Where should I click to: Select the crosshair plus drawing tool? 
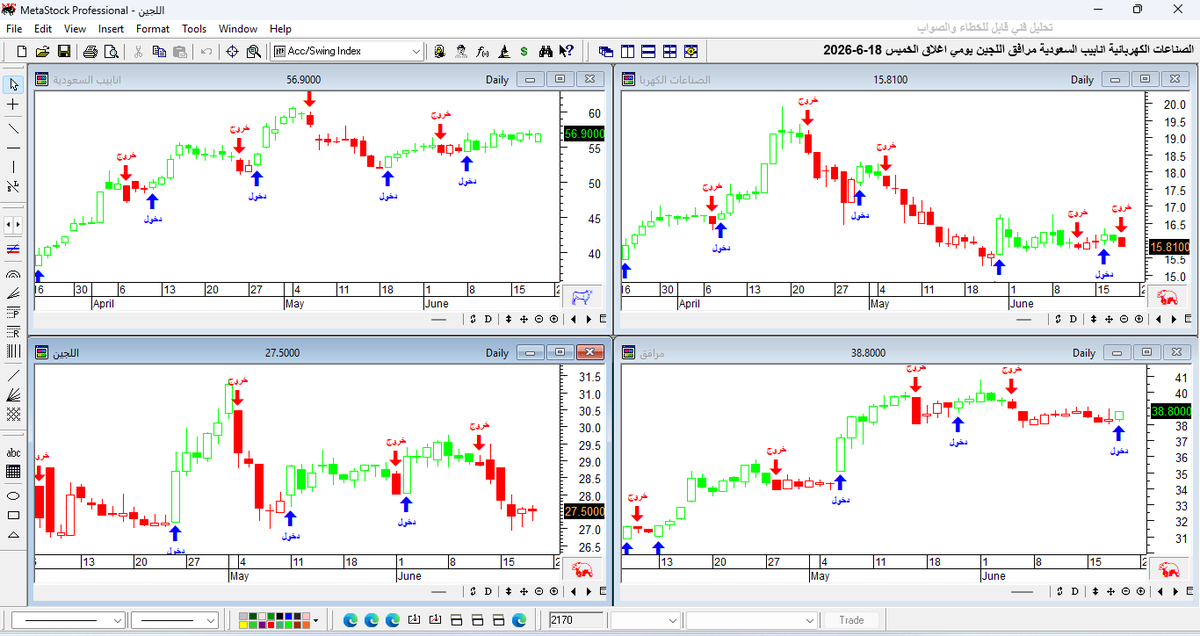(14, 104)
